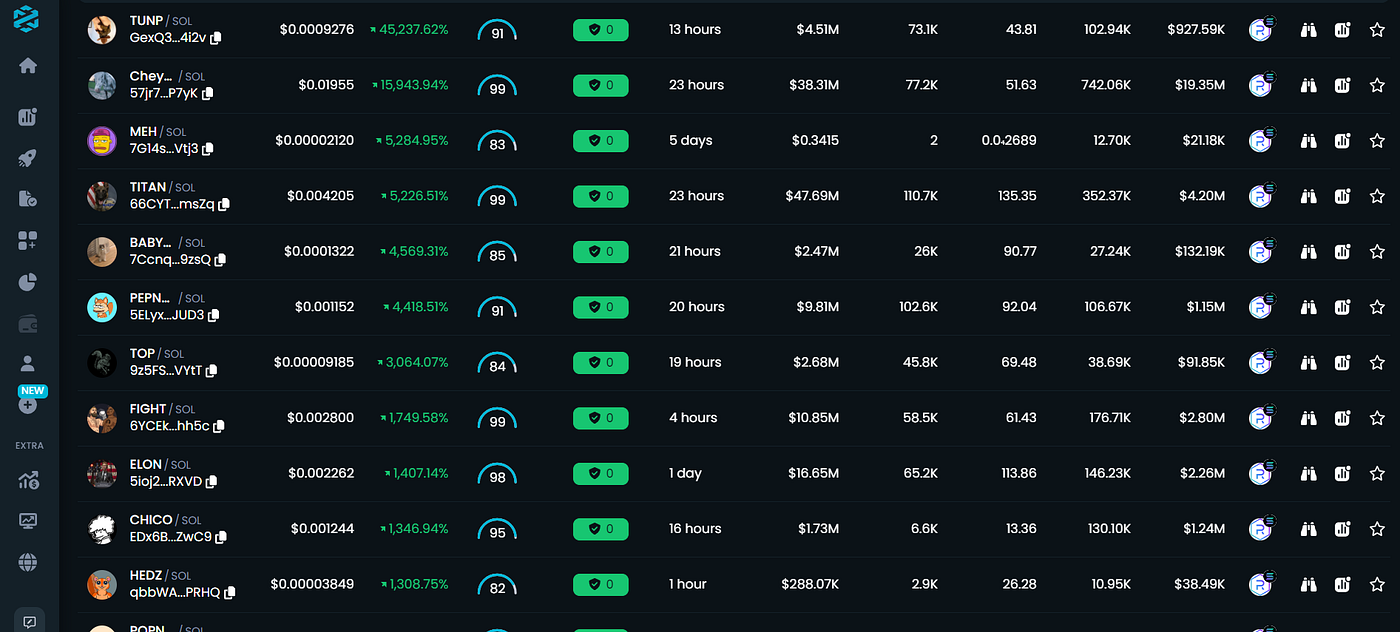Open the ELON / SOL pair link
The image size is (1400, 632).
[x=160, y=464]
